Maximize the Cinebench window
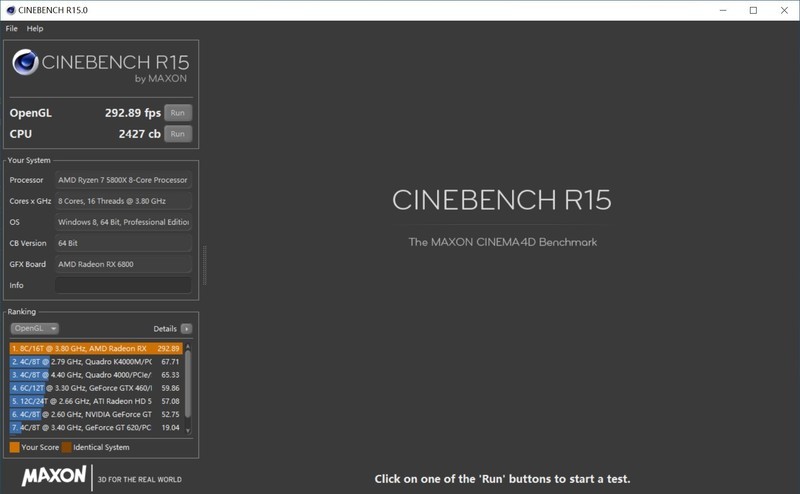Viewport: 800px width, 494px height. tap(753, 10)
